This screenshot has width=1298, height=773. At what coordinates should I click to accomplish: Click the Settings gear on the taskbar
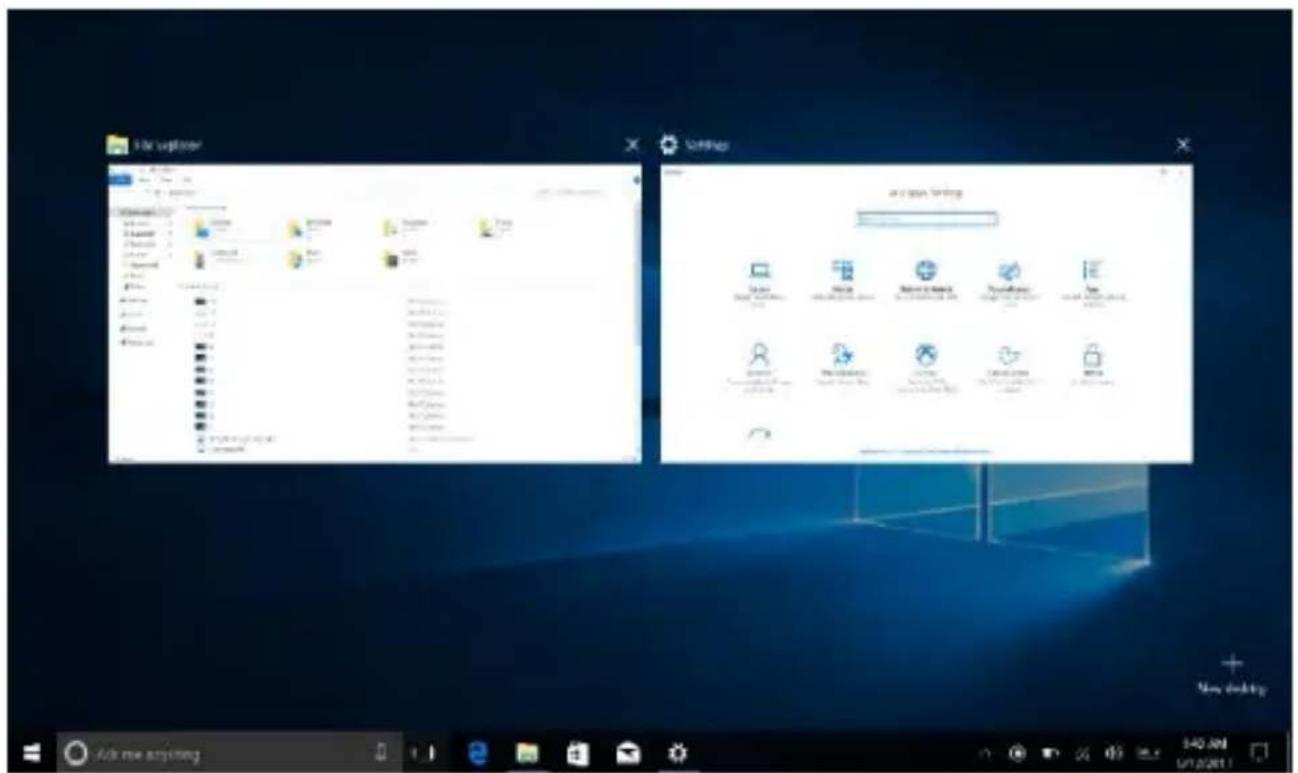click(x=677, y=752)
